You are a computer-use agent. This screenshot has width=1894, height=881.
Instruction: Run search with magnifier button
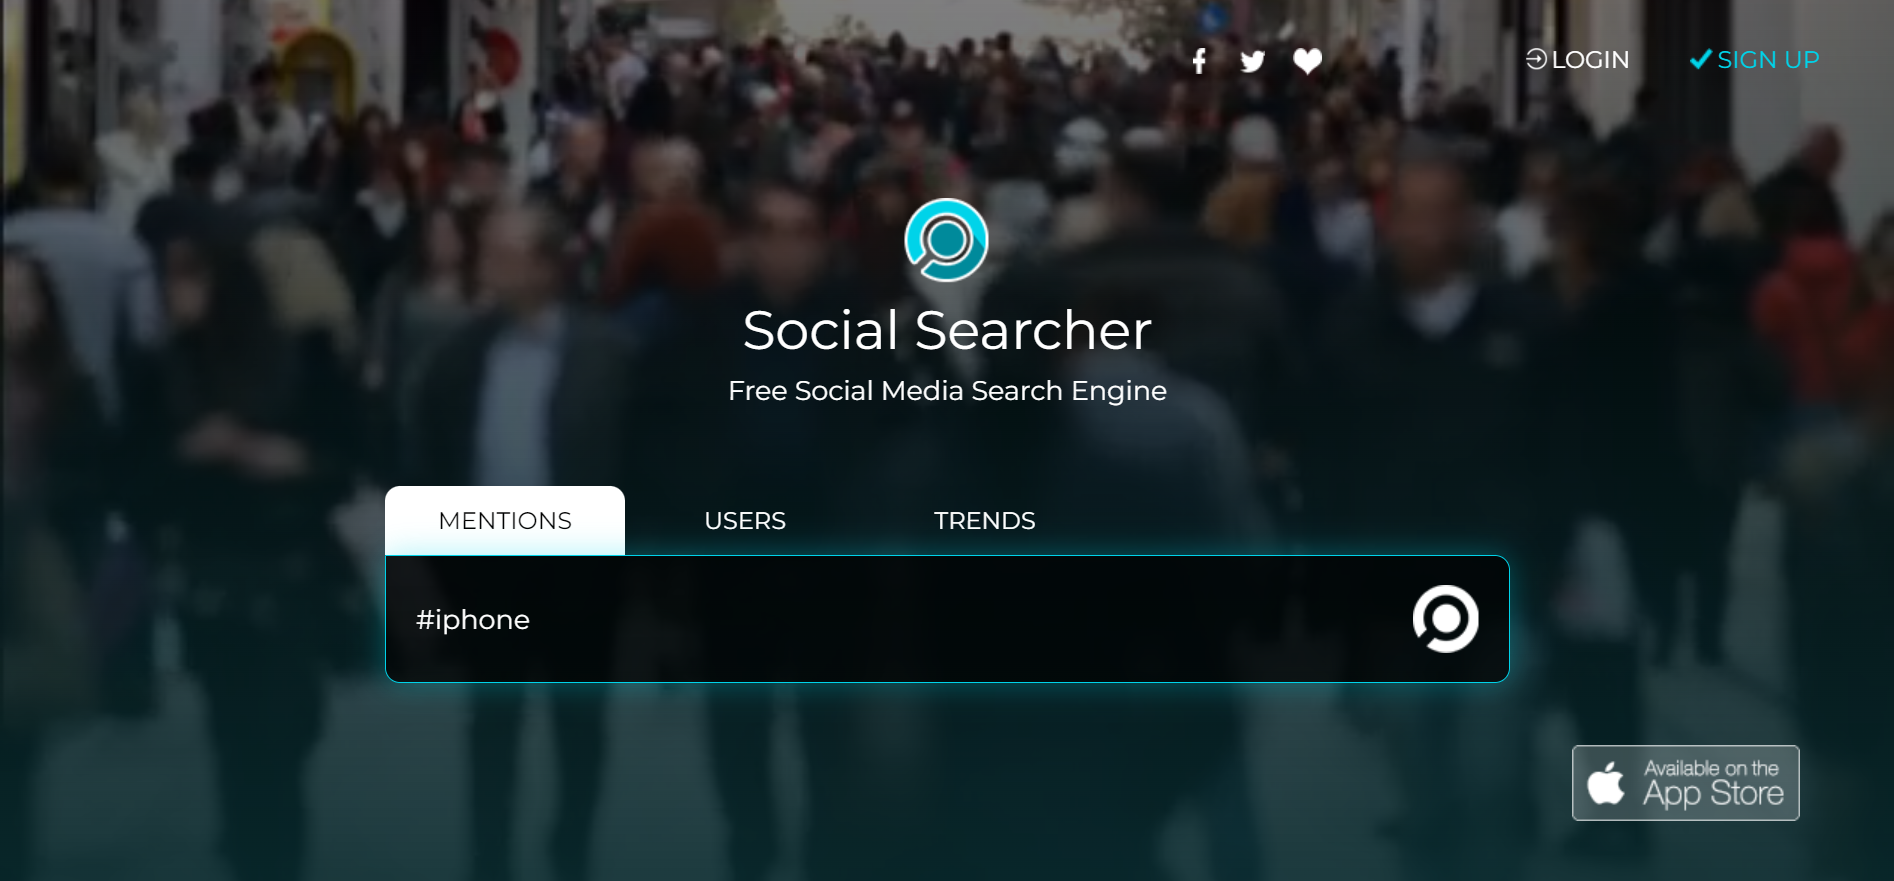click(x=1445, y=619)
